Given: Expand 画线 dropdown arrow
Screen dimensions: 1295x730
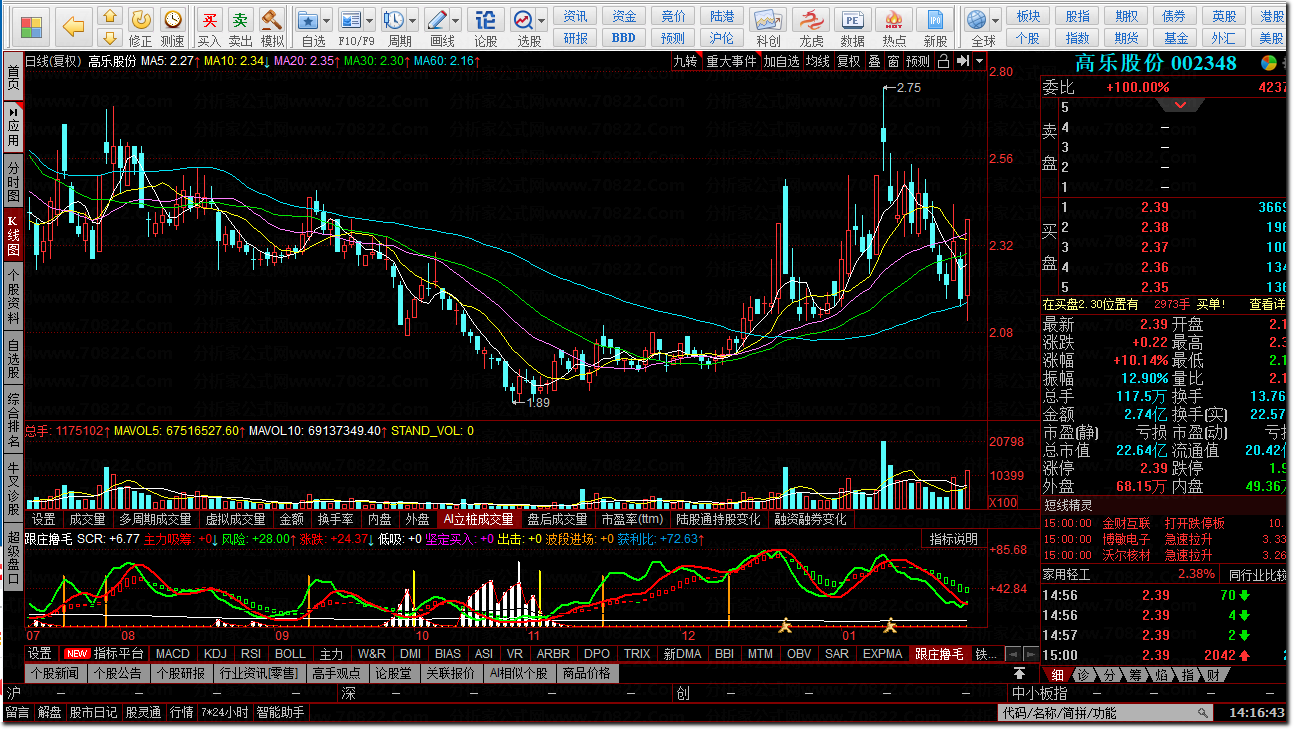Looking at the screenshot, I should click(455, 20).
